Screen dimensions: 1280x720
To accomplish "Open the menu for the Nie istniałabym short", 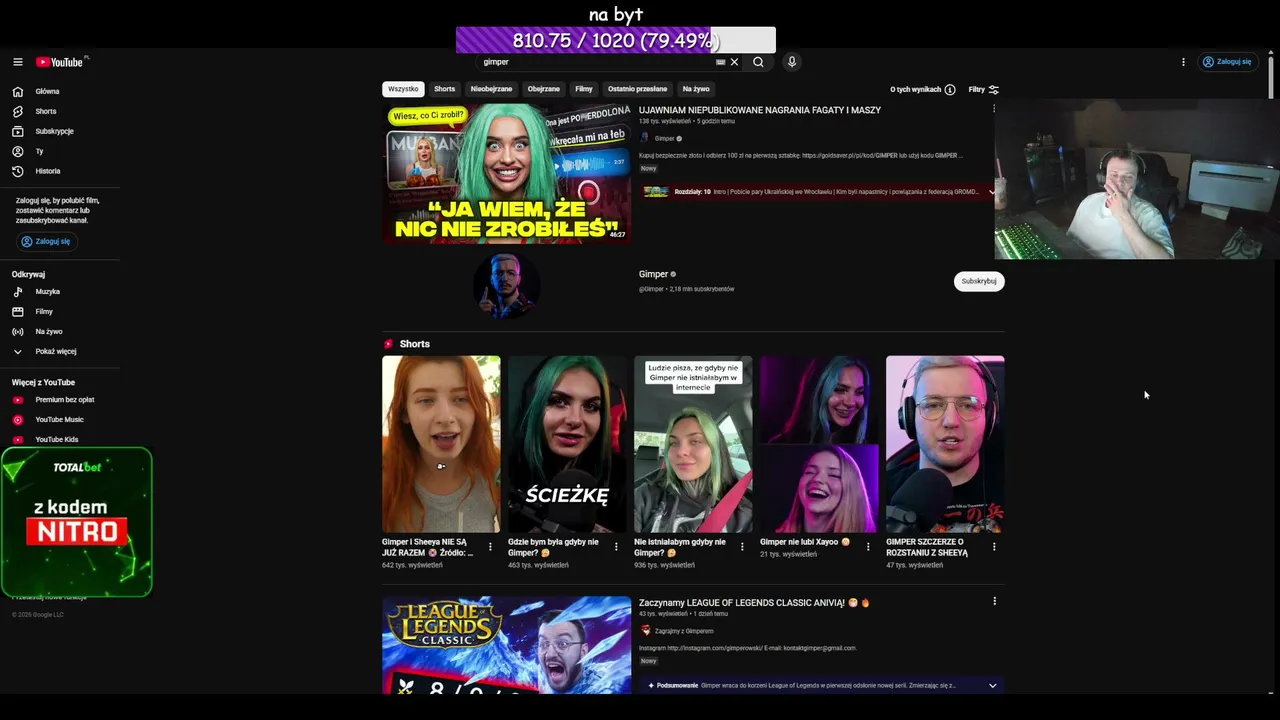I will coord(742,547).
